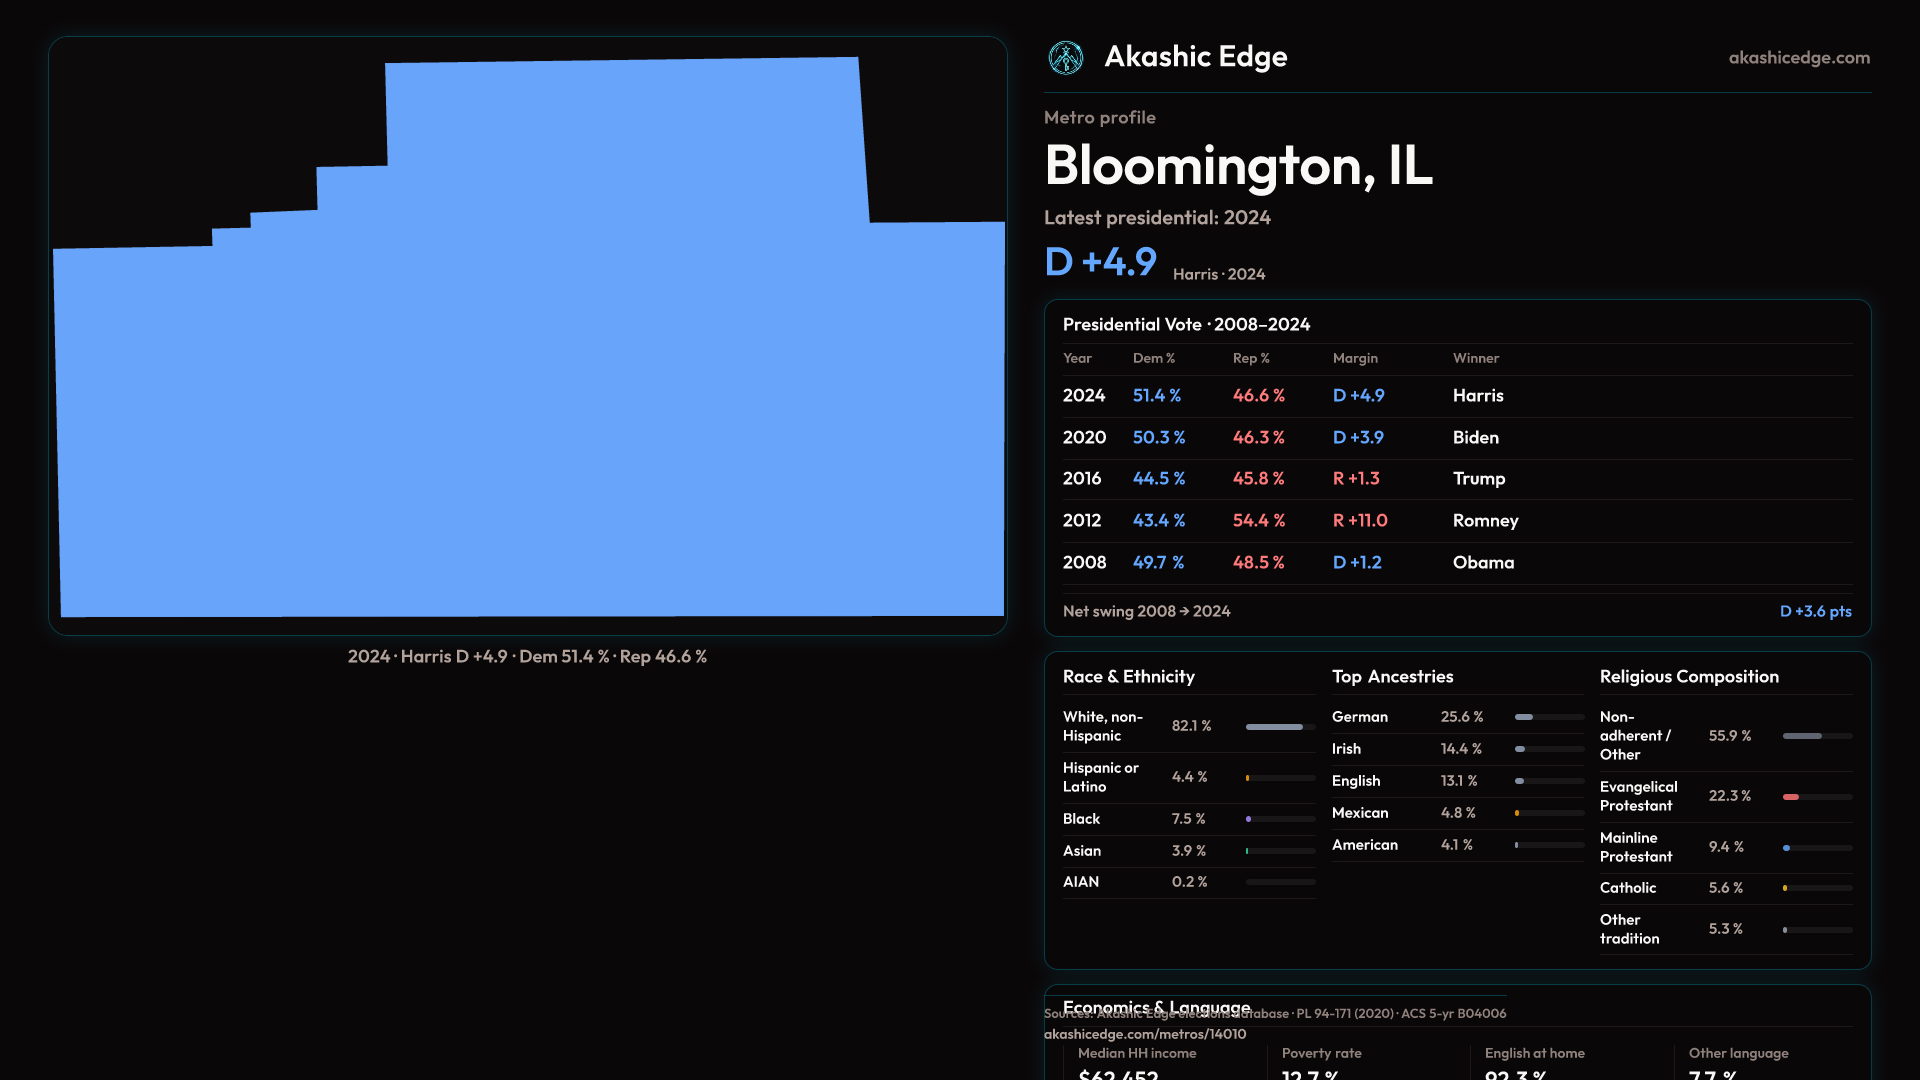The width and height of the screenshot is (1920, 1080).
Task: Click the D +3.6 pts net swing value
Action: click(1815, 611)
